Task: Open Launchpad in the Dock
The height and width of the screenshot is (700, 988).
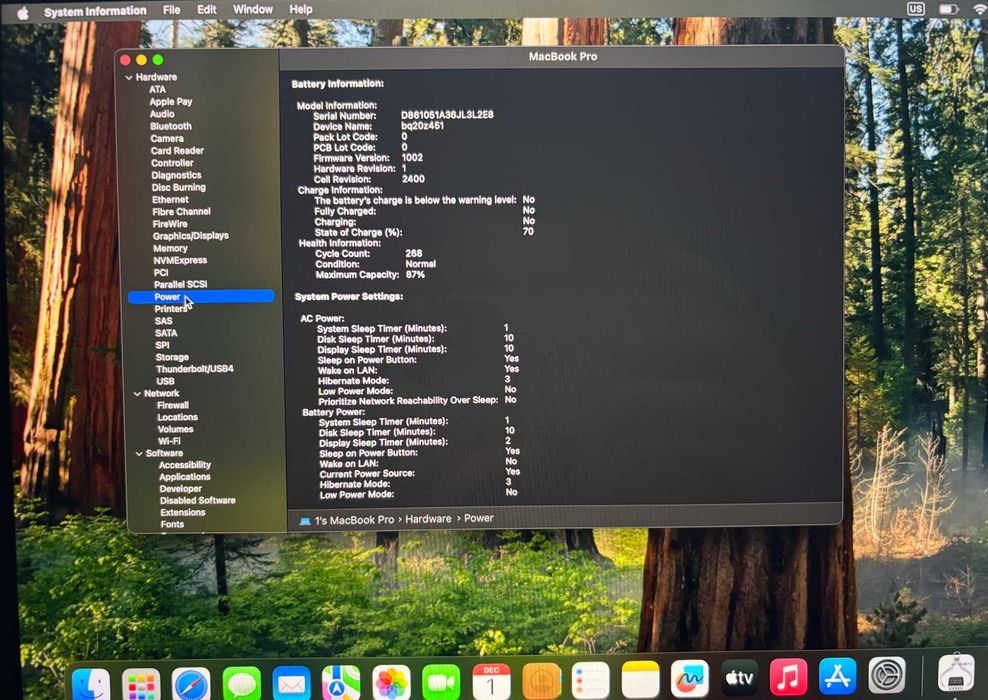Action: [141, 684]
